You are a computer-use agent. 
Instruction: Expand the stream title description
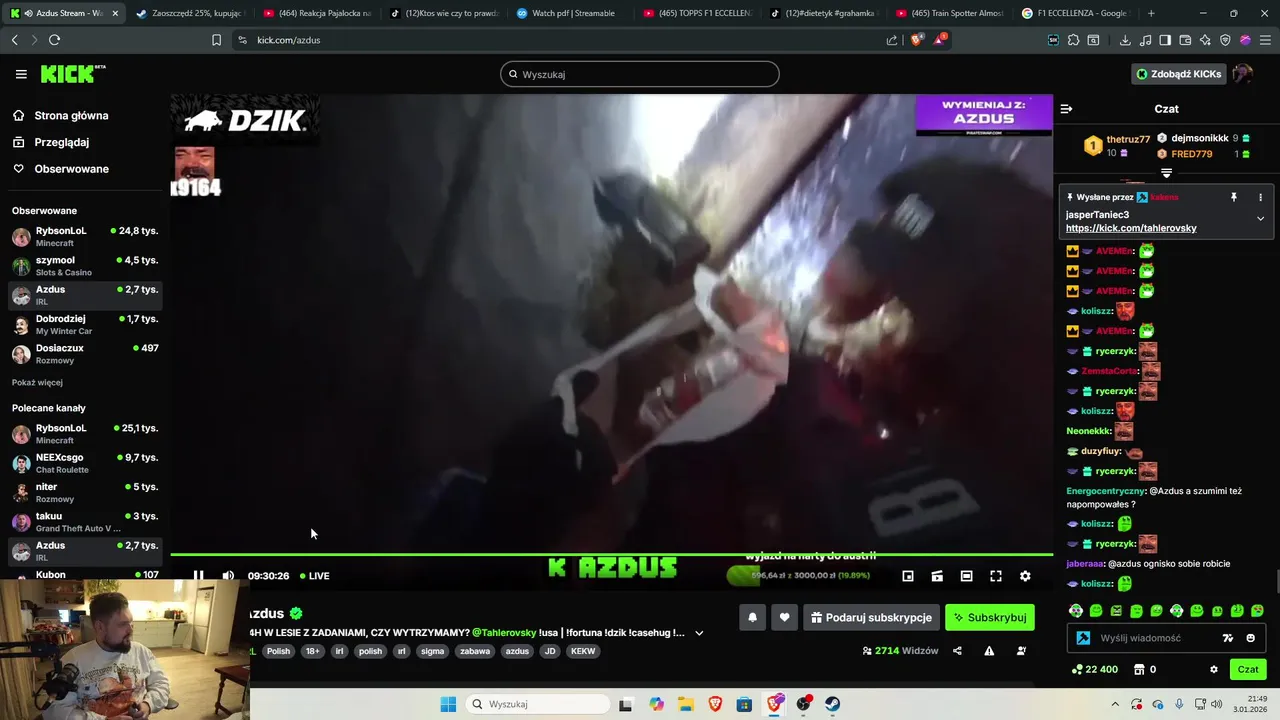pos(699,633)
